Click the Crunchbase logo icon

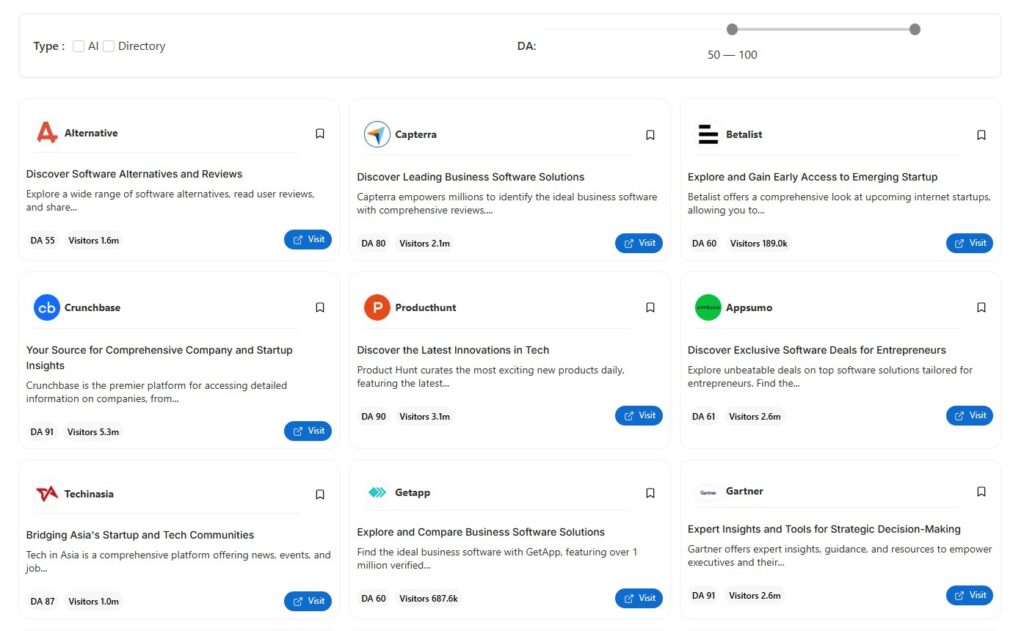point(46,308)
